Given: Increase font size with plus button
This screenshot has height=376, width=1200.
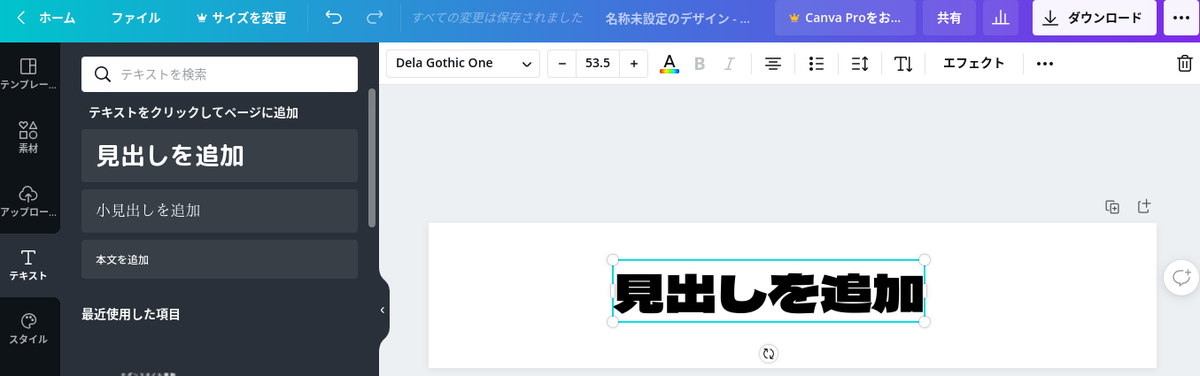Looking at the screenshot, I should (633, 63).
